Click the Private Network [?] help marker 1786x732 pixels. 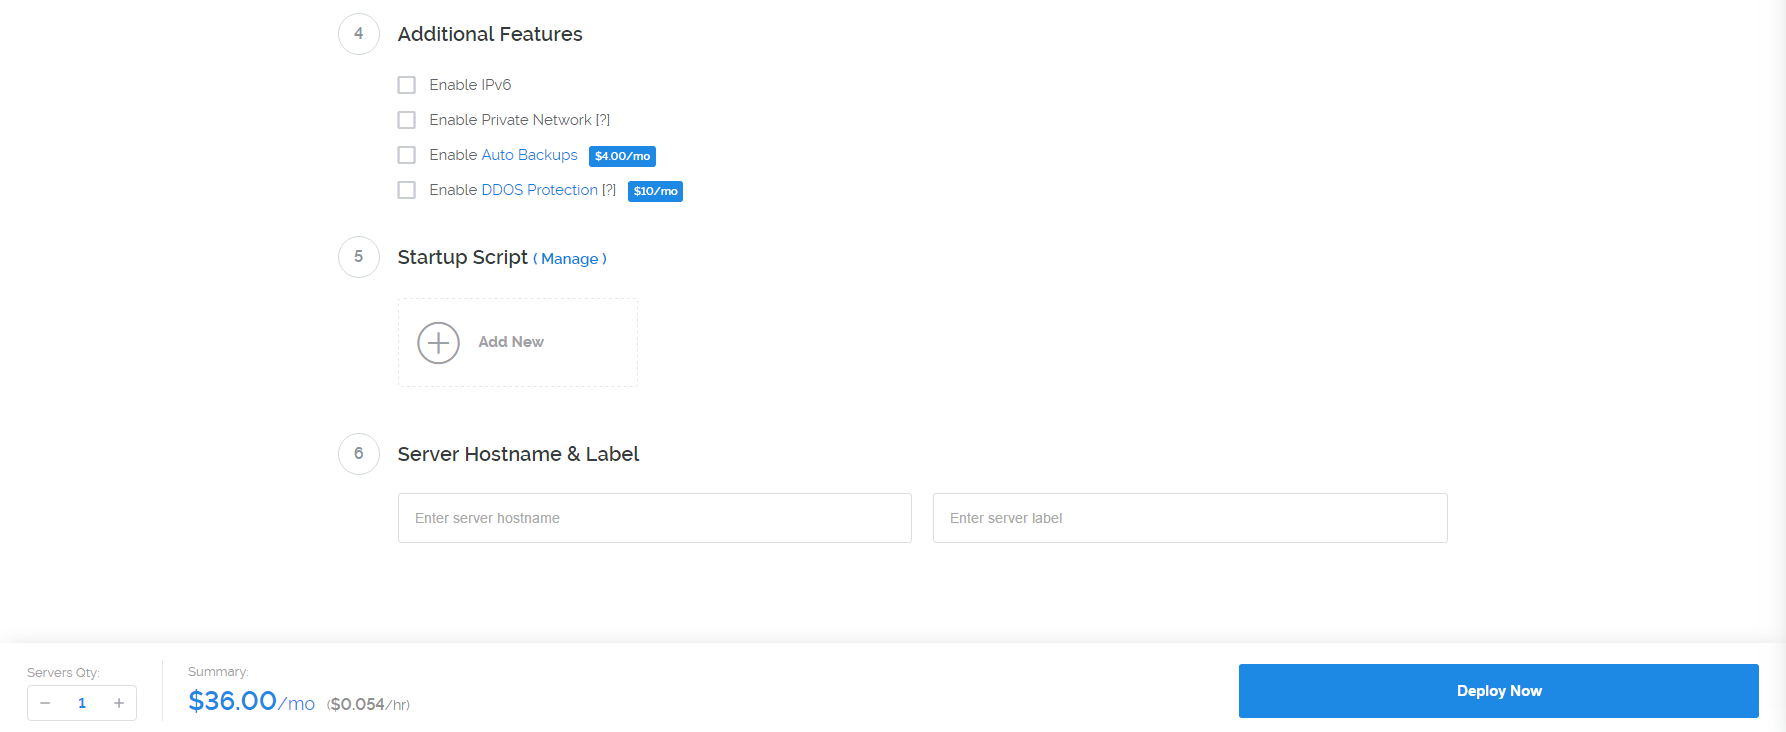603,120
